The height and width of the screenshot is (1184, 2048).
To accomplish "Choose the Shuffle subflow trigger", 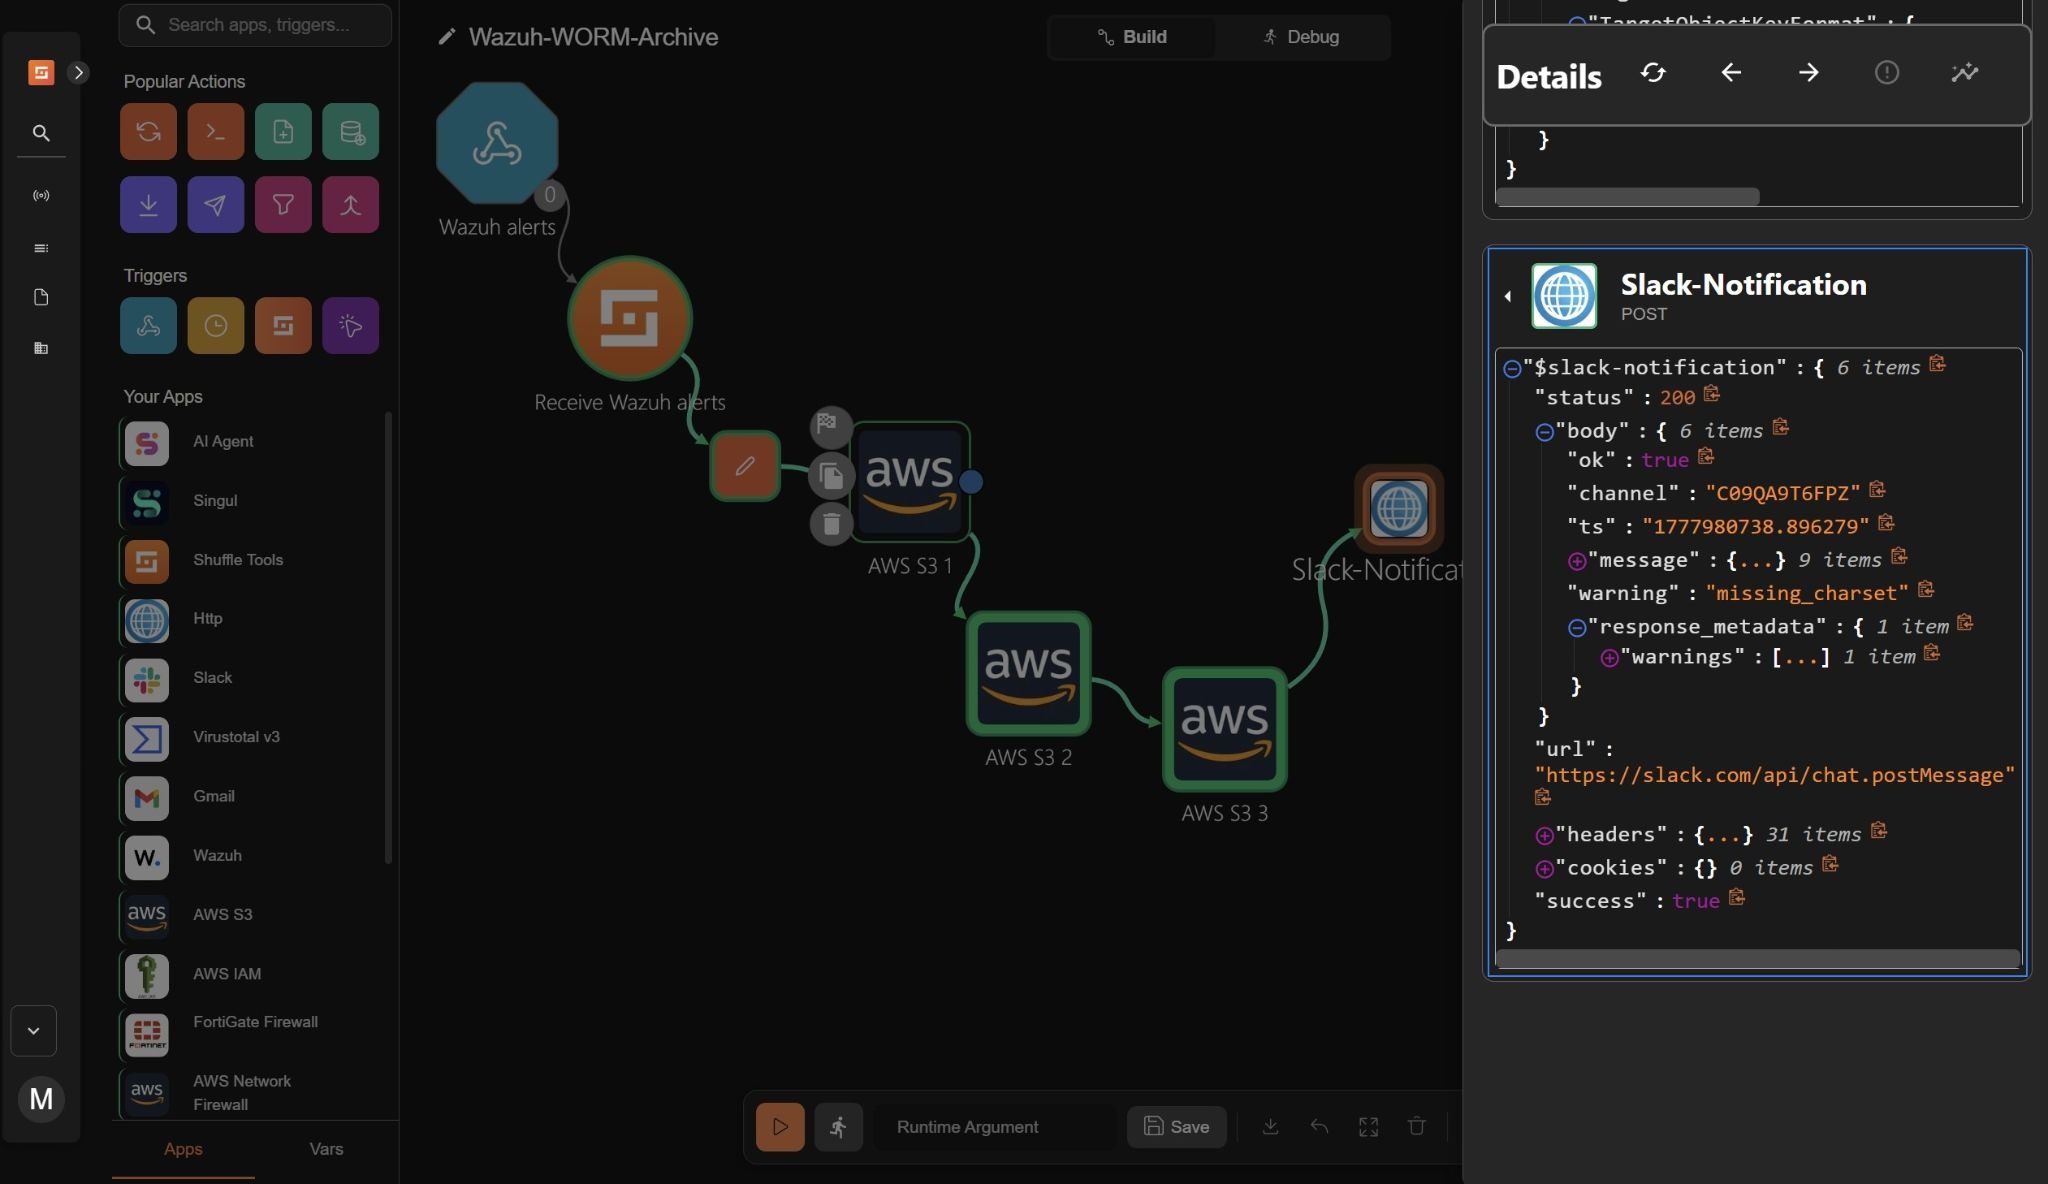I will (x=283, y=325).
